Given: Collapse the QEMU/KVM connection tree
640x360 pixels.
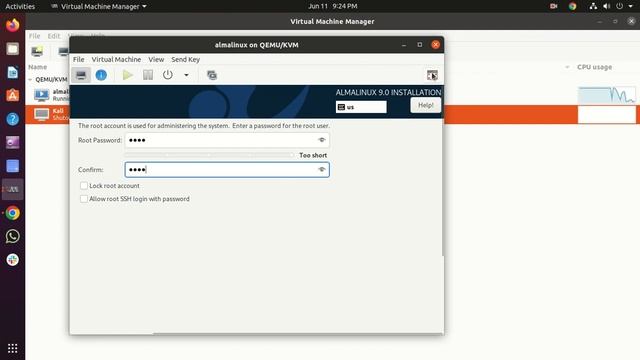Looking at the screenshot, I should 30,80.
